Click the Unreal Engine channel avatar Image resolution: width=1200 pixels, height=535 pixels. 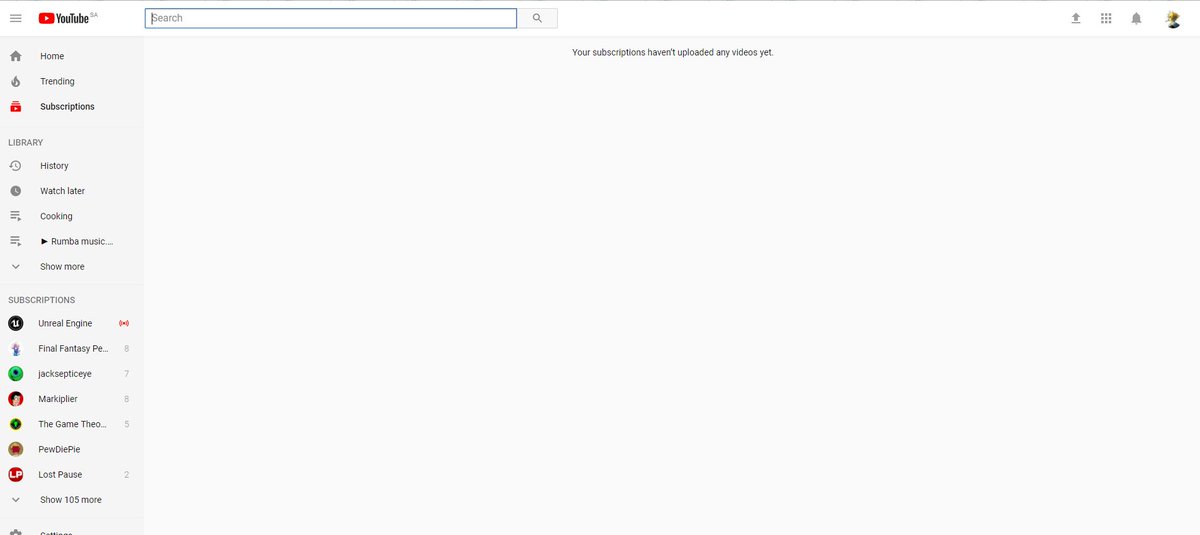pos(16,323)
